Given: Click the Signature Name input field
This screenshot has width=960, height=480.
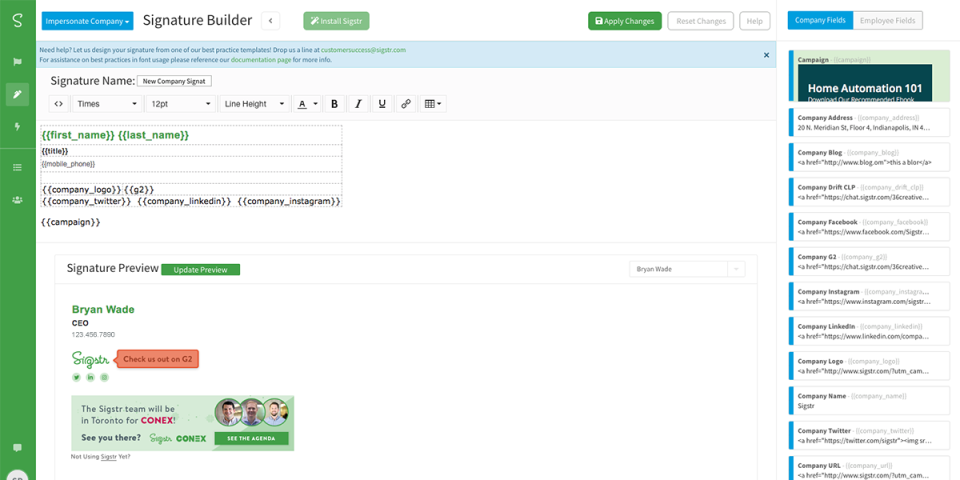Looking at the screenshot, I should (174, 81).
